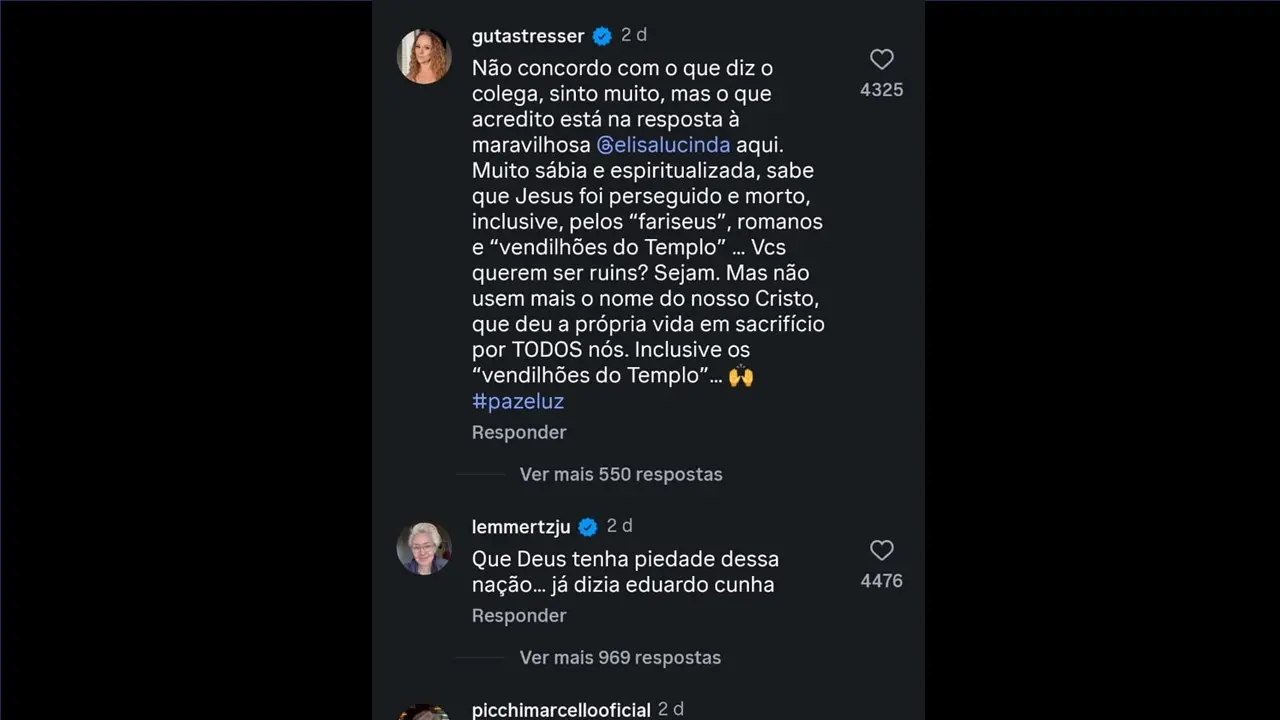This screenshot has height=720, width=1280.
Task: Tap Responder below lemmertzju's comment
Action: click(x=519, y=615)
